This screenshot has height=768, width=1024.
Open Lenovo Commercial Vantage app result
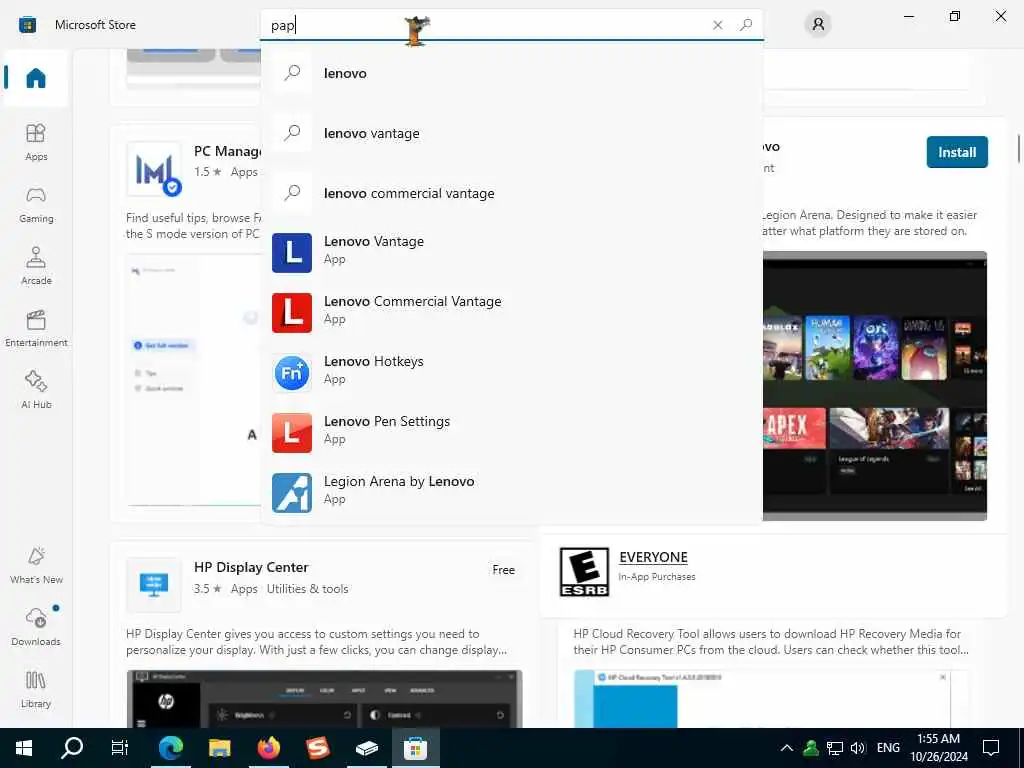point(511,313)
